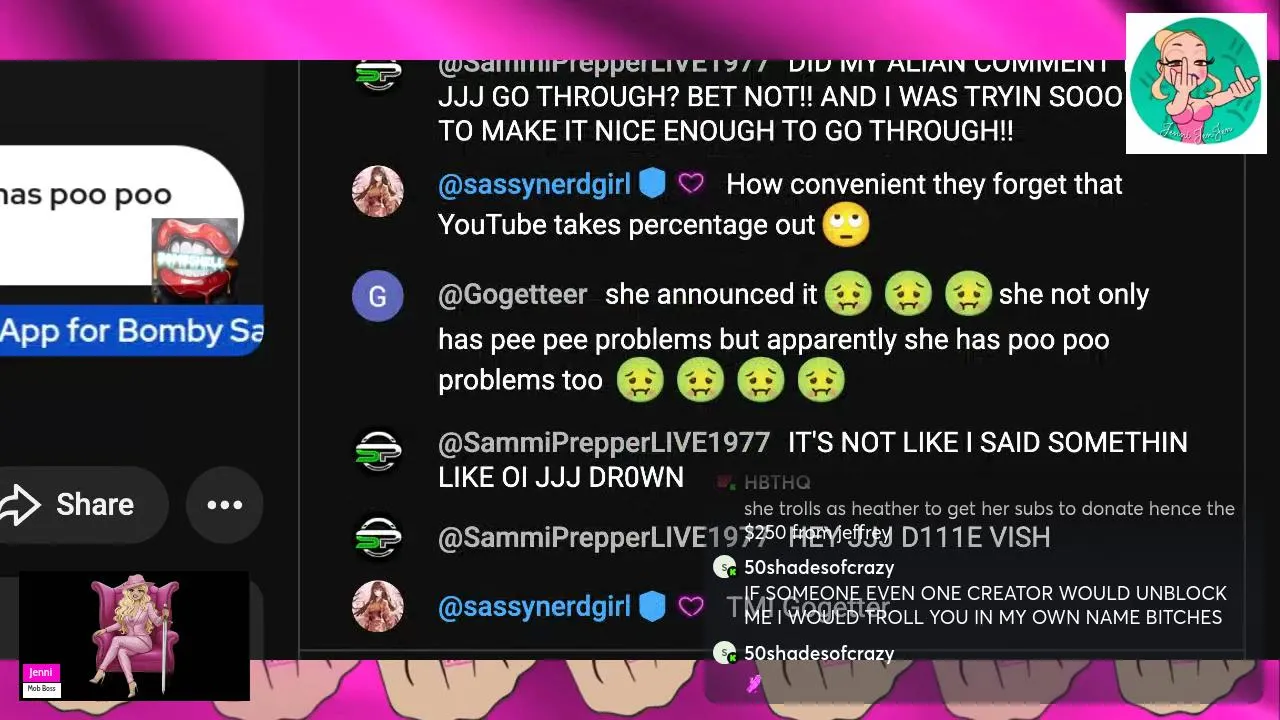Open @SammiPrepperLIVE1977 link on D111E VISH comment
Image resolution: width=1280 pixels, height=720 pixels.
(x=604, y=538)
